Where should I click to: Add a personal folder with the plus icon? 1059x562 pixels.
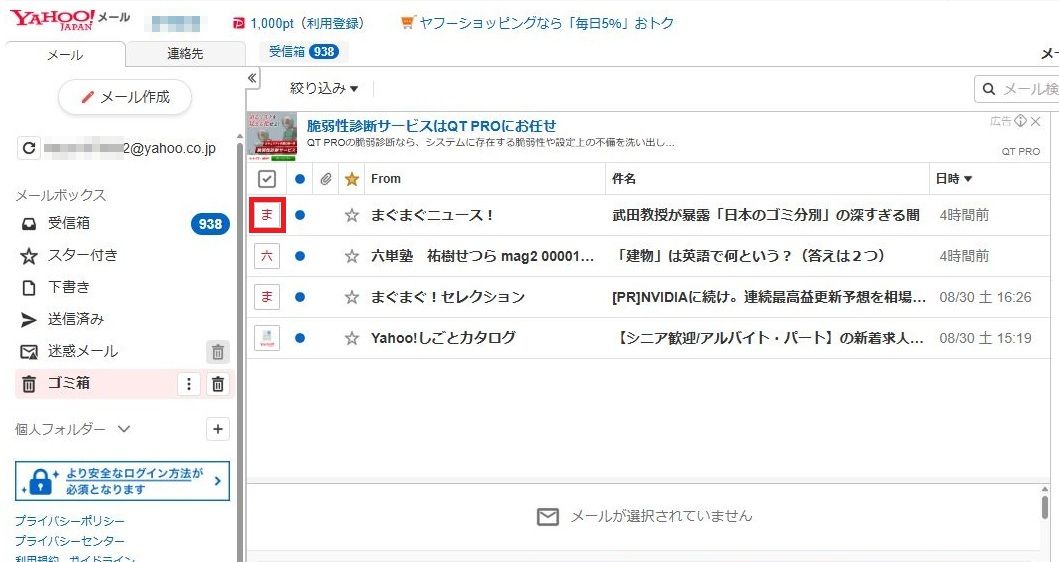click(x=218, y=429)
